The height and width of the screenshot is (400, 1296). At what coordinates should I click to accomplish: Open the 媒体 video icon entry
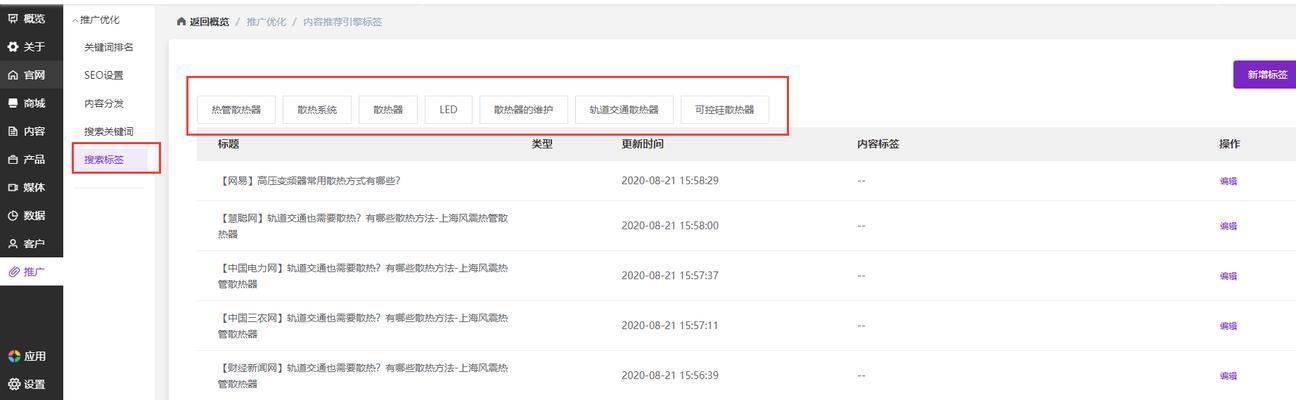click(13, 187)
